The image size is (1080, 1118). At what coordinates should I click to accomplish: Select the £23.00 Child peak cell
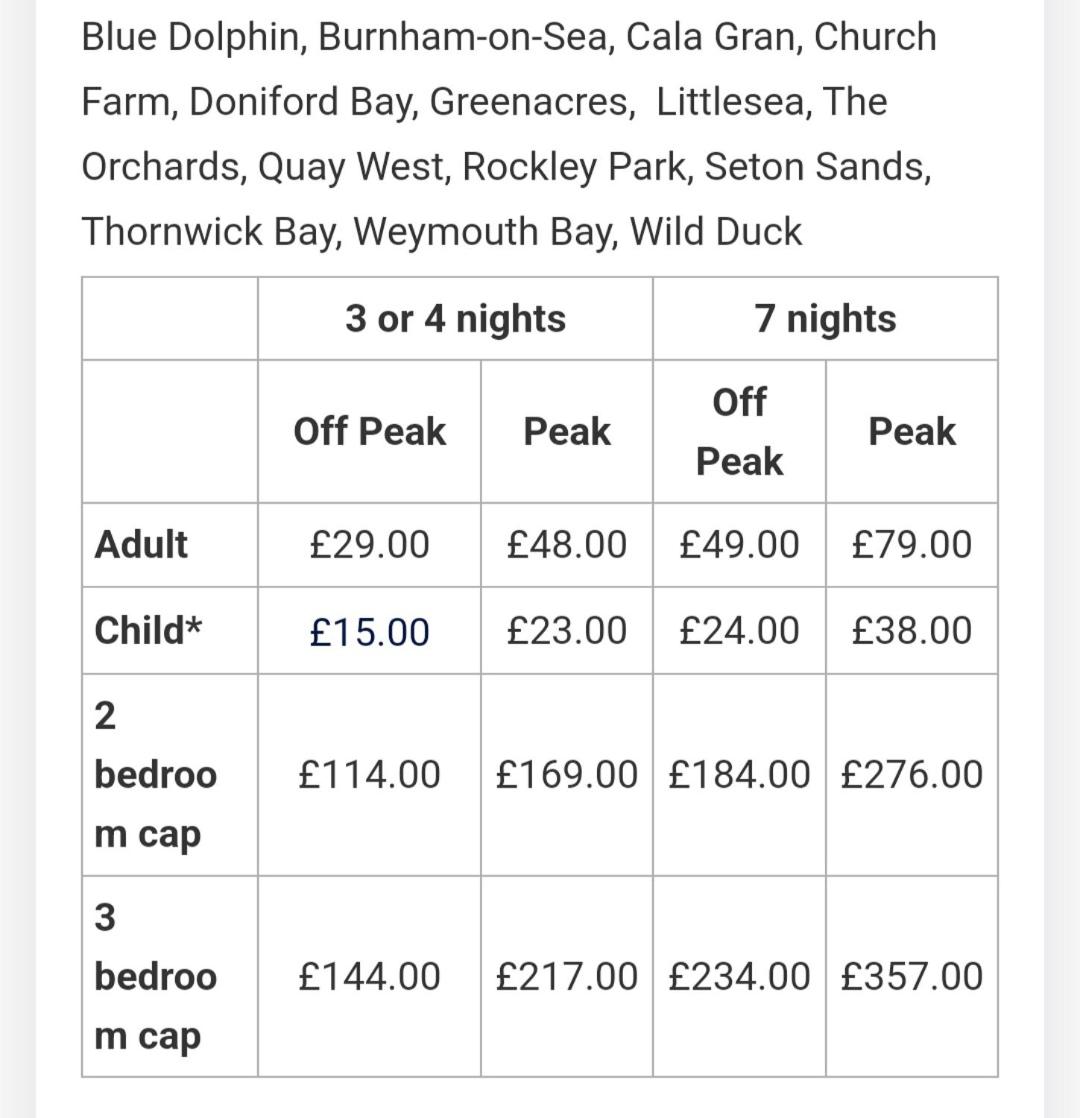pos(567,630)
